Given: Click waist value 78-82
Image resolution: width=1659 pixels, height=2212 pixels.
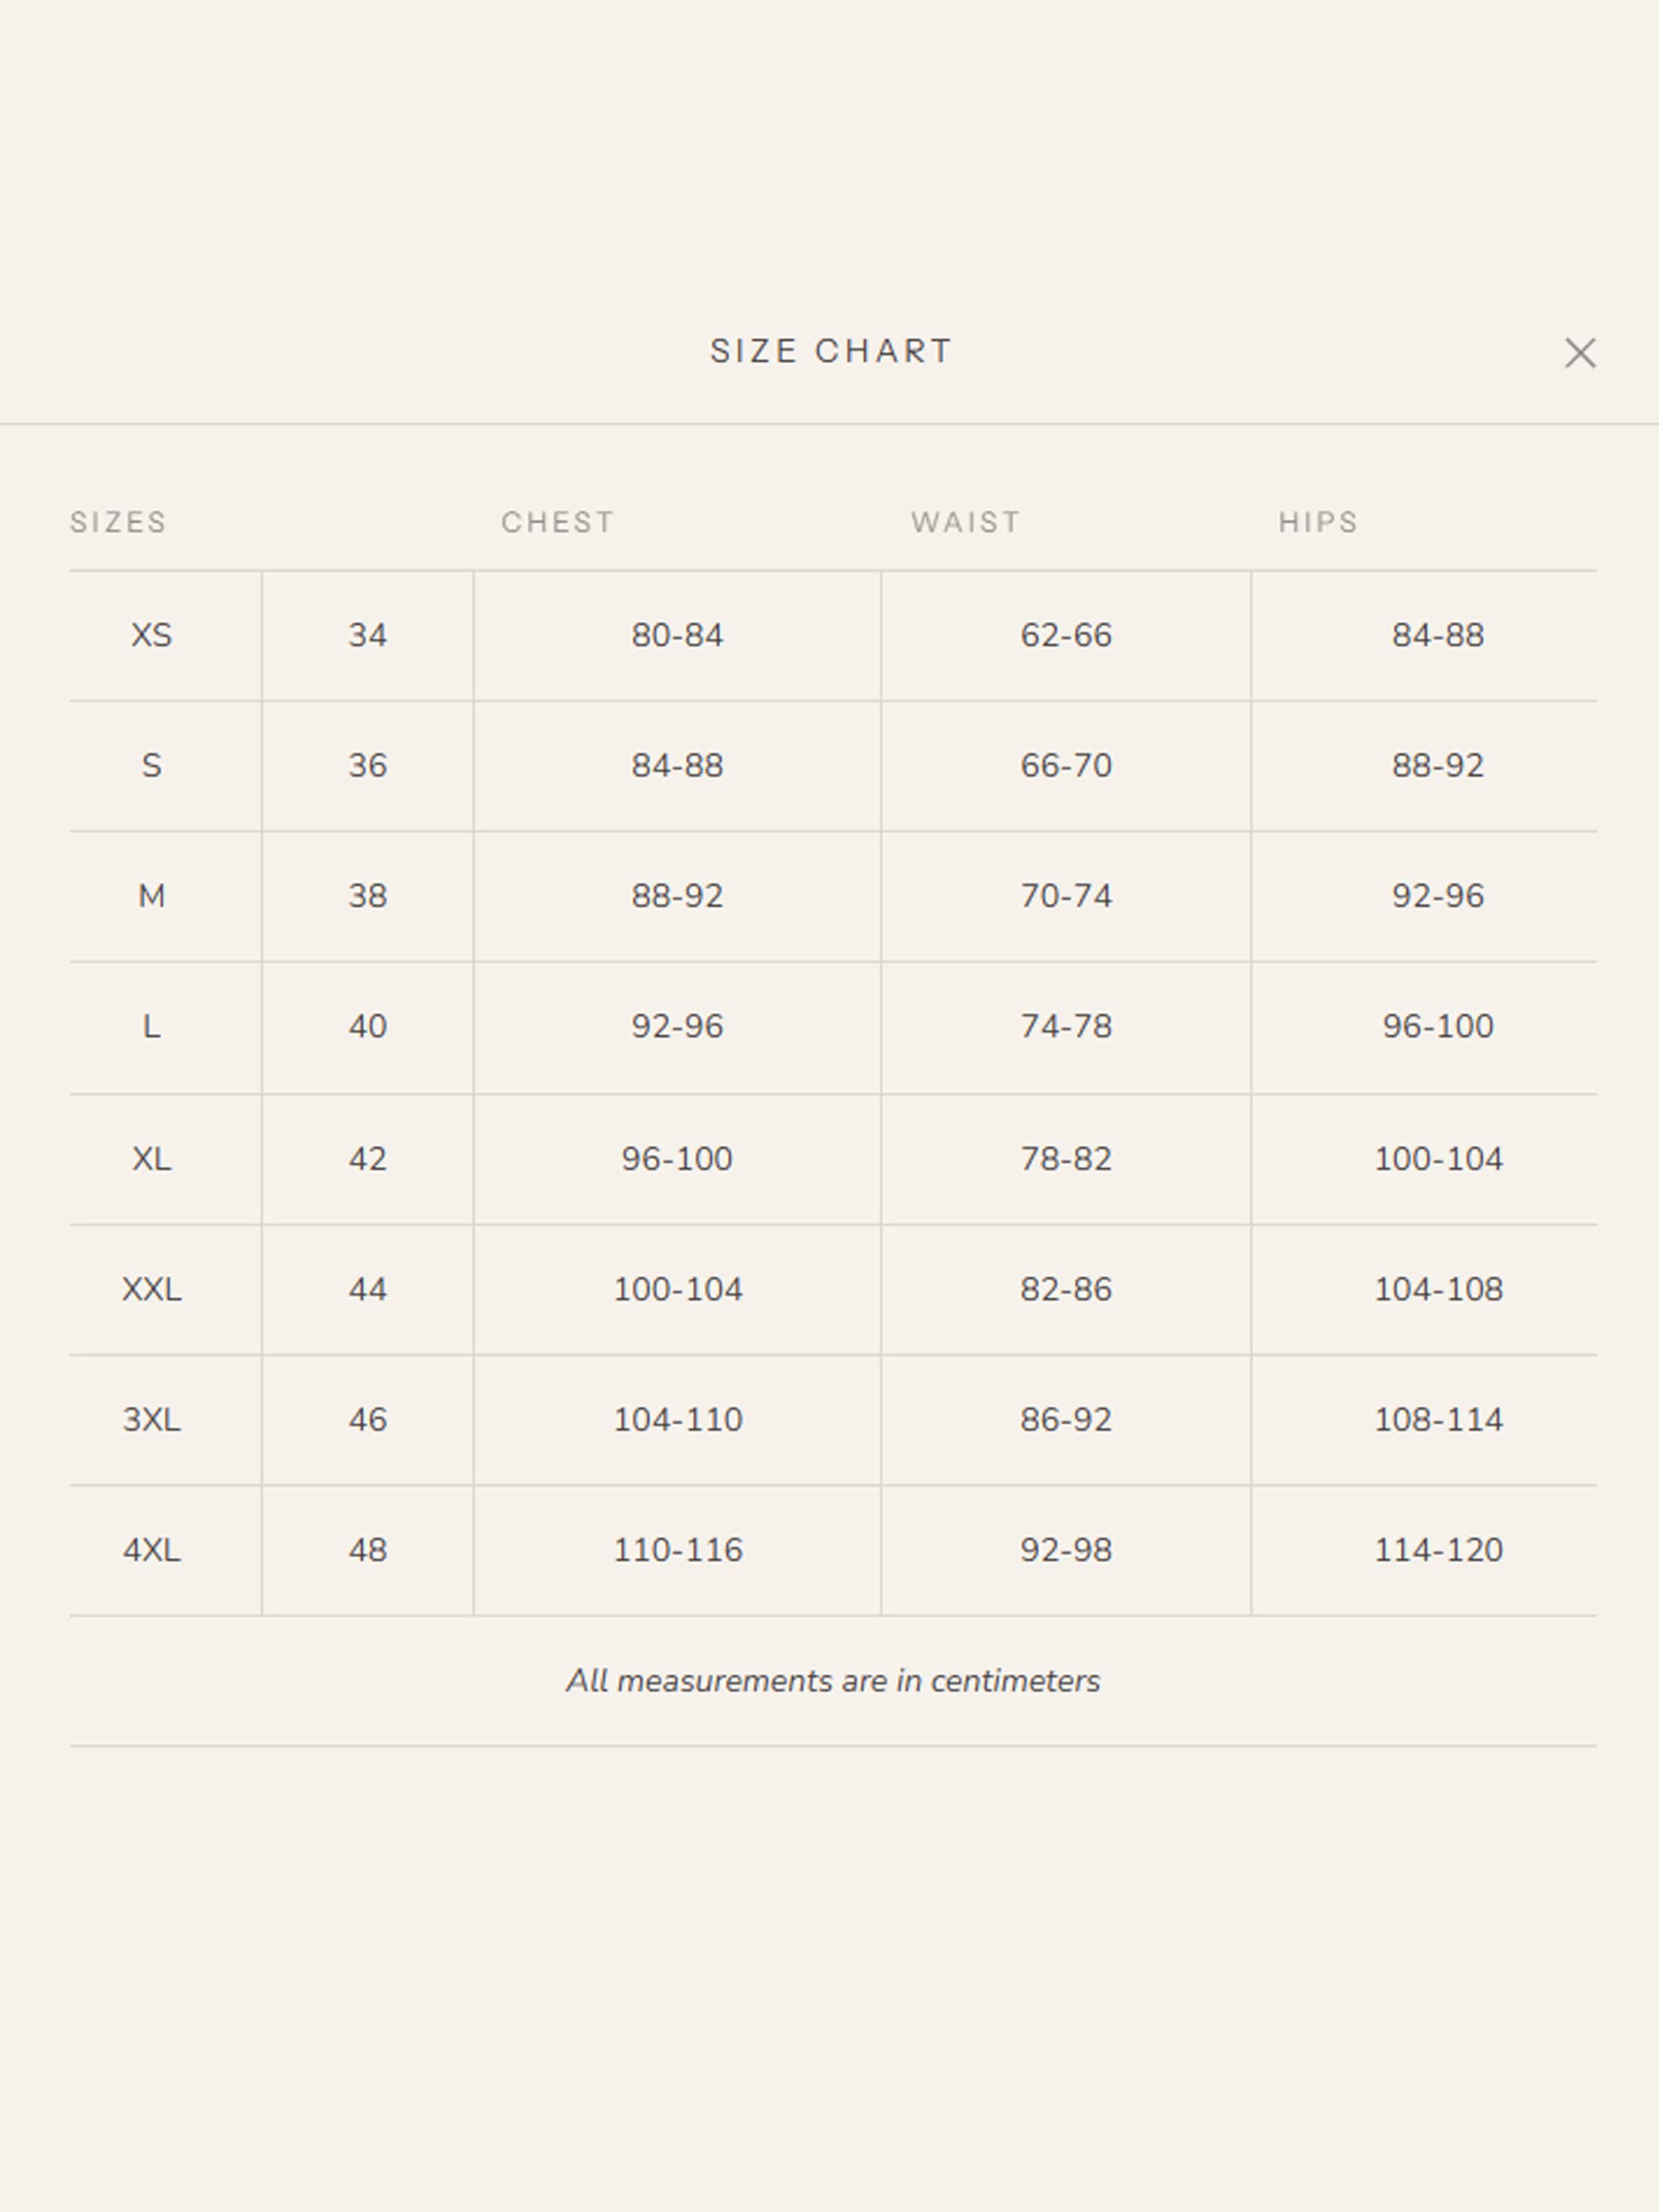Looking at the screenshot, I should click(x=1065, y=1159).
